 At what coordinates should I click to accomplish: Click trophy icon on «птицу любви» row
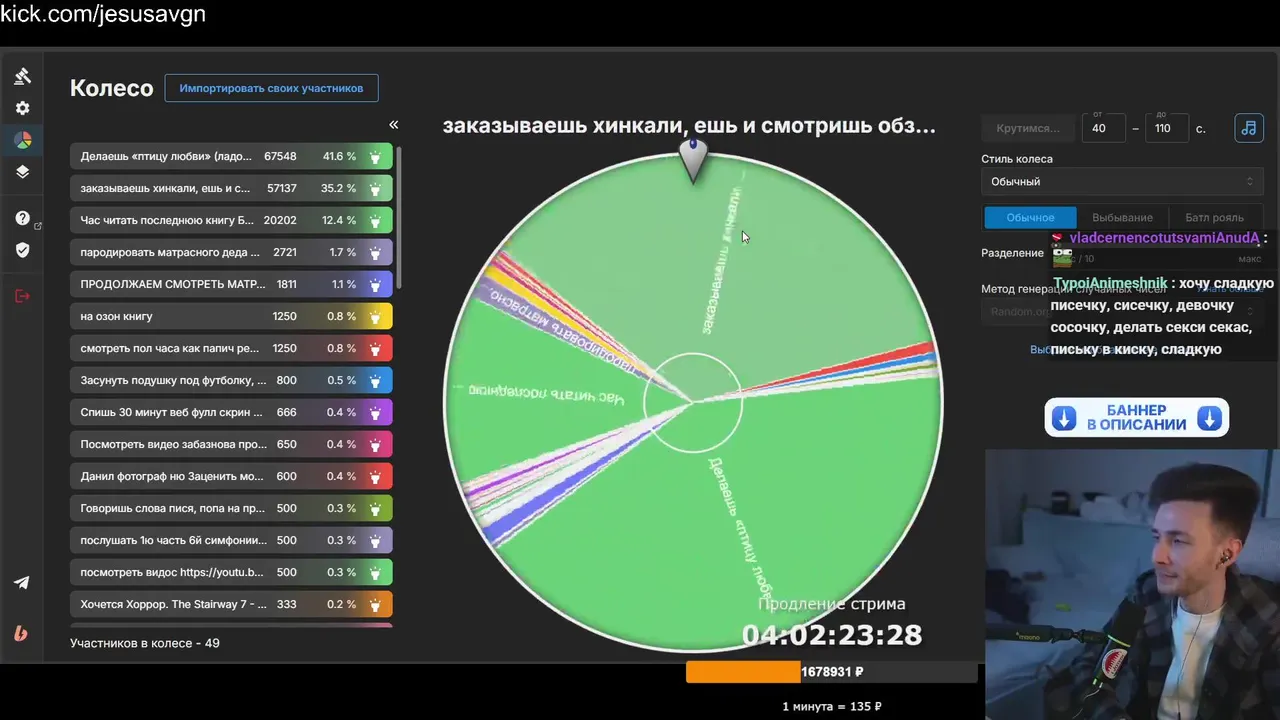click(375, 157)
